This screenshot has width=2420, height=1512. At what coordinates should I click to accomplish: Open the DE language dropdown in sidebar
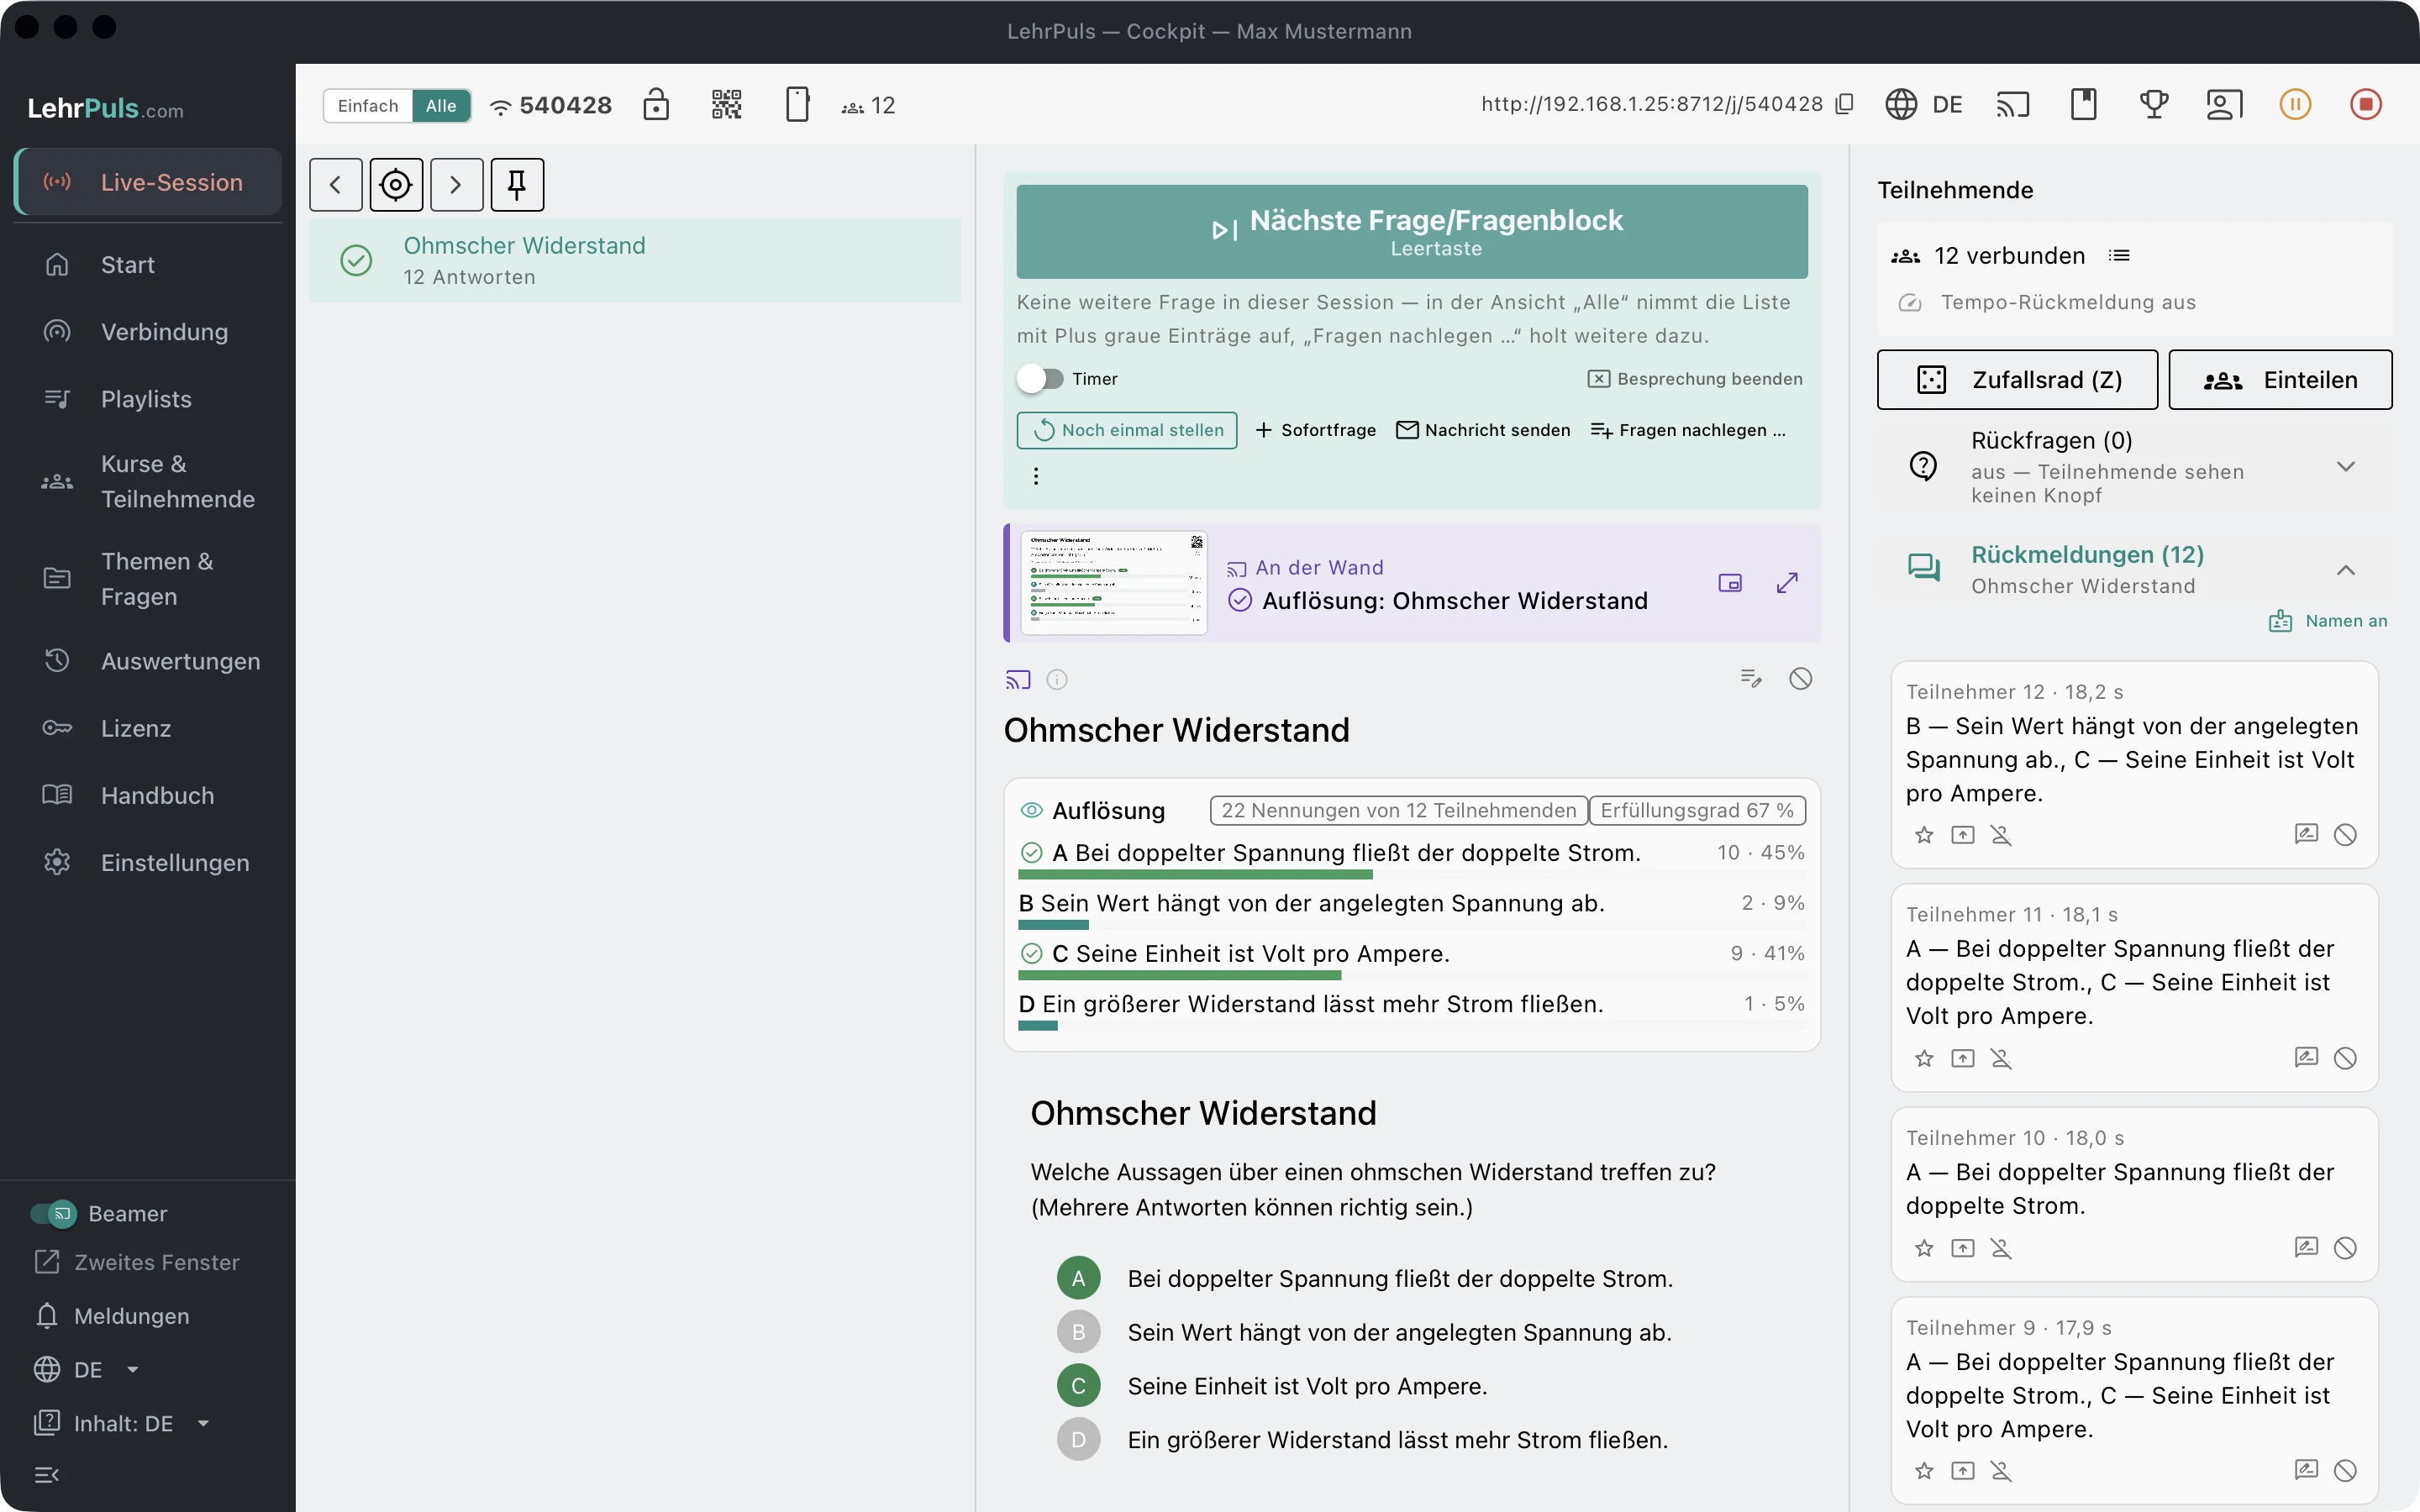click(87, 1370)
